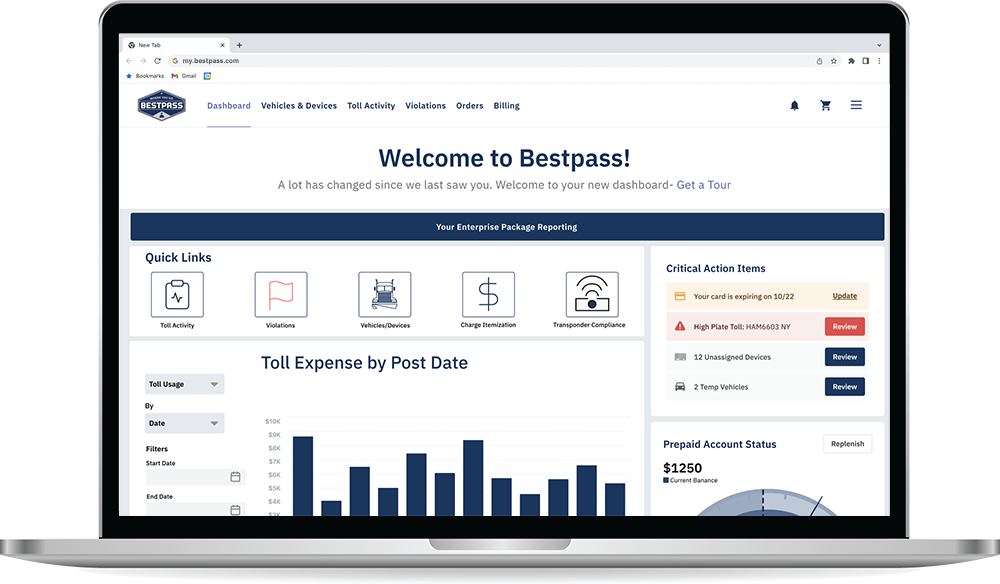The width and height of the screenshot is (1000, 584).
Task: Open the Toll Activity quick link icon
Action: click(177, 295)
